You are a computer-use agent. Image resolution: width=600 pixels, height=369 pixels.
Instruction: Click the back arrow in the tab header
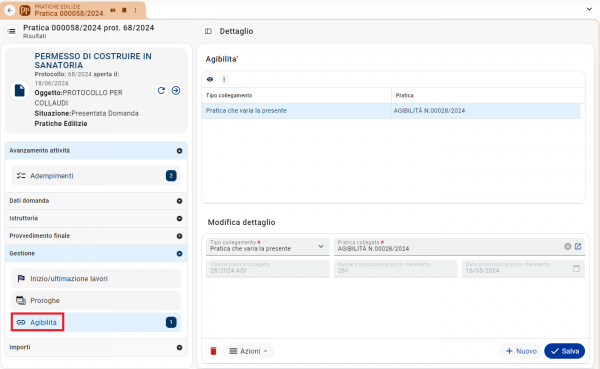pos(10,10)
